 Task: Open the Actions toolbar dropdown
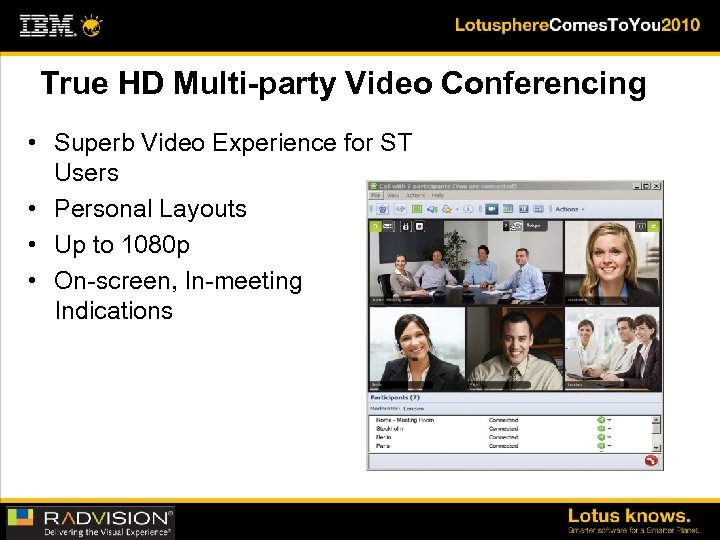click(570, 209)
